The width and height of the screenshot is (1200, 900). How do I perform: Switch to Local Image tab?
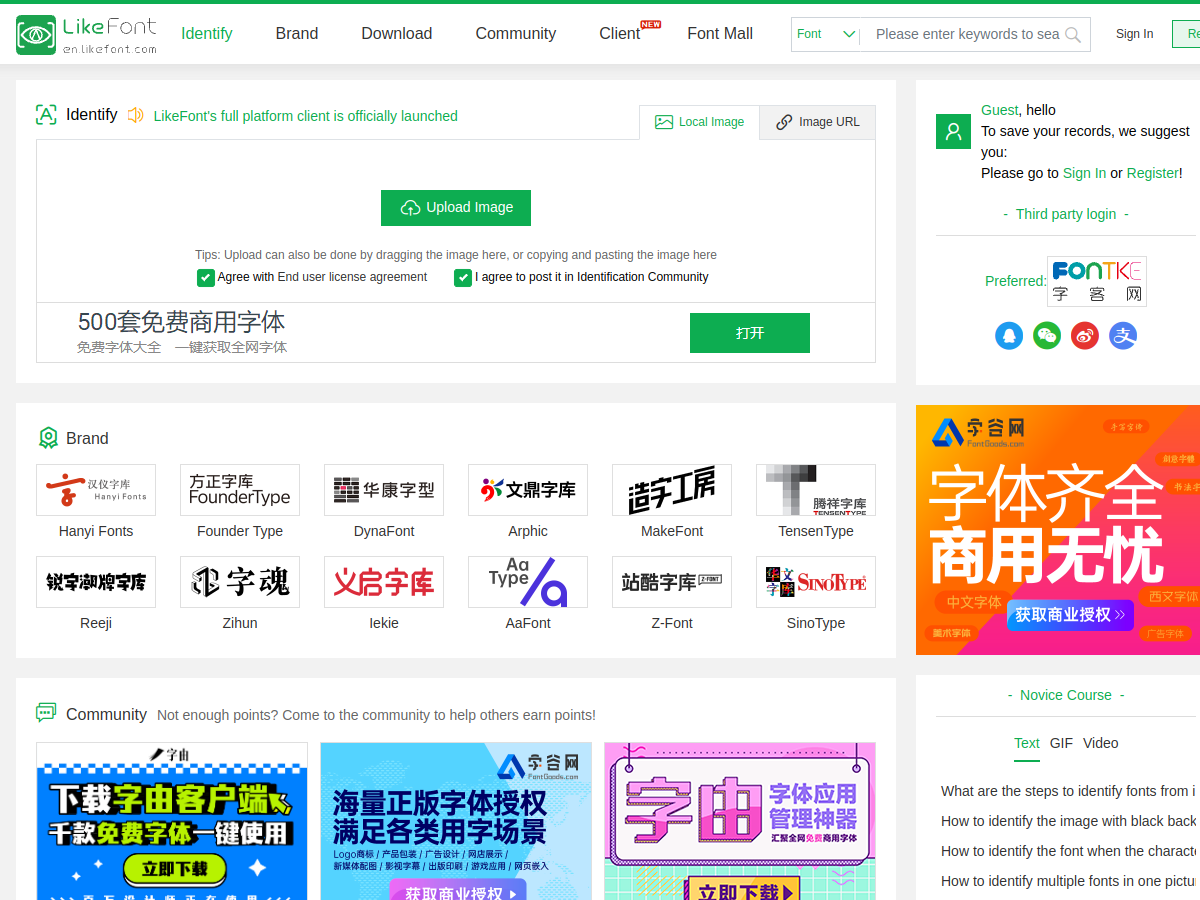coord(700,122)
